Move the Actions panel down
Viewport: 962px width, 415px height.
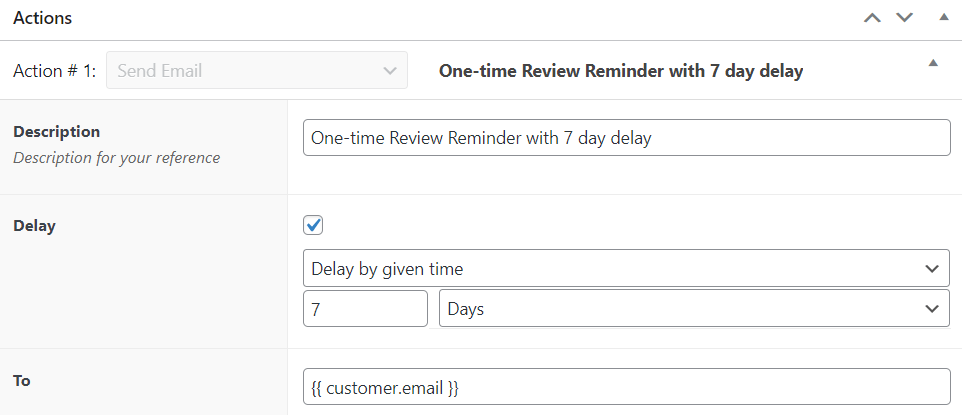tap(904, 18)
